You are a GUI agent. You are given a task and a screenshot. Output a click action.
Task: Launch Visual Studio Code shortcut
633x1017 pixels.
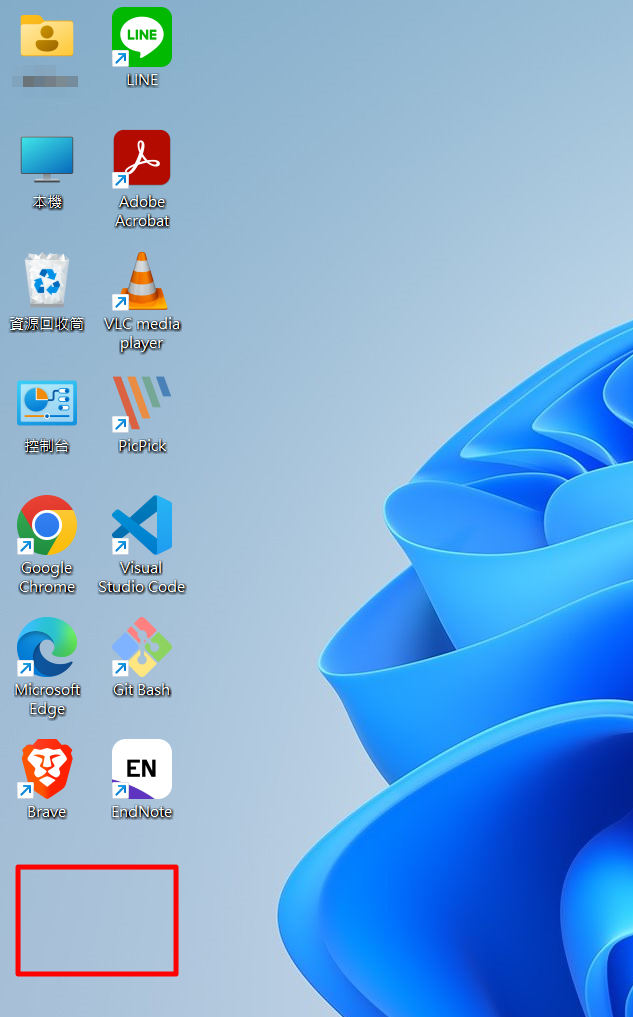(142, 525)
